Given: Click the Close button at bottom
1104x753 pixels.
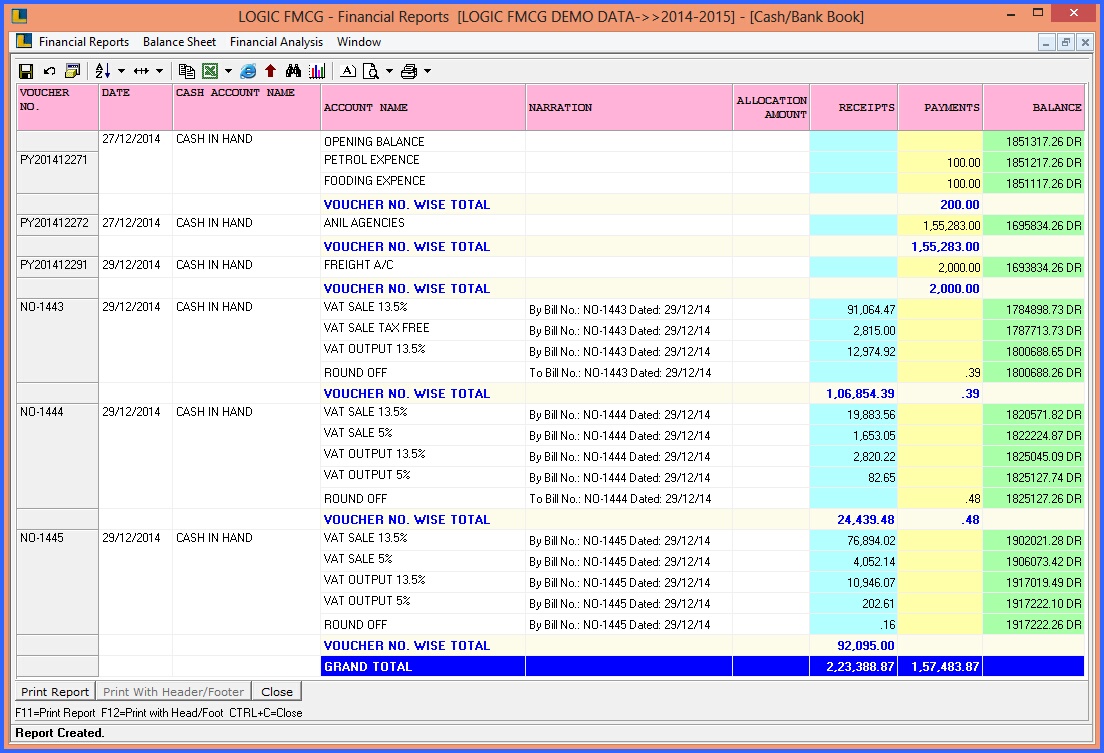Looking at the screenshot, I should [x=277, y=691].
